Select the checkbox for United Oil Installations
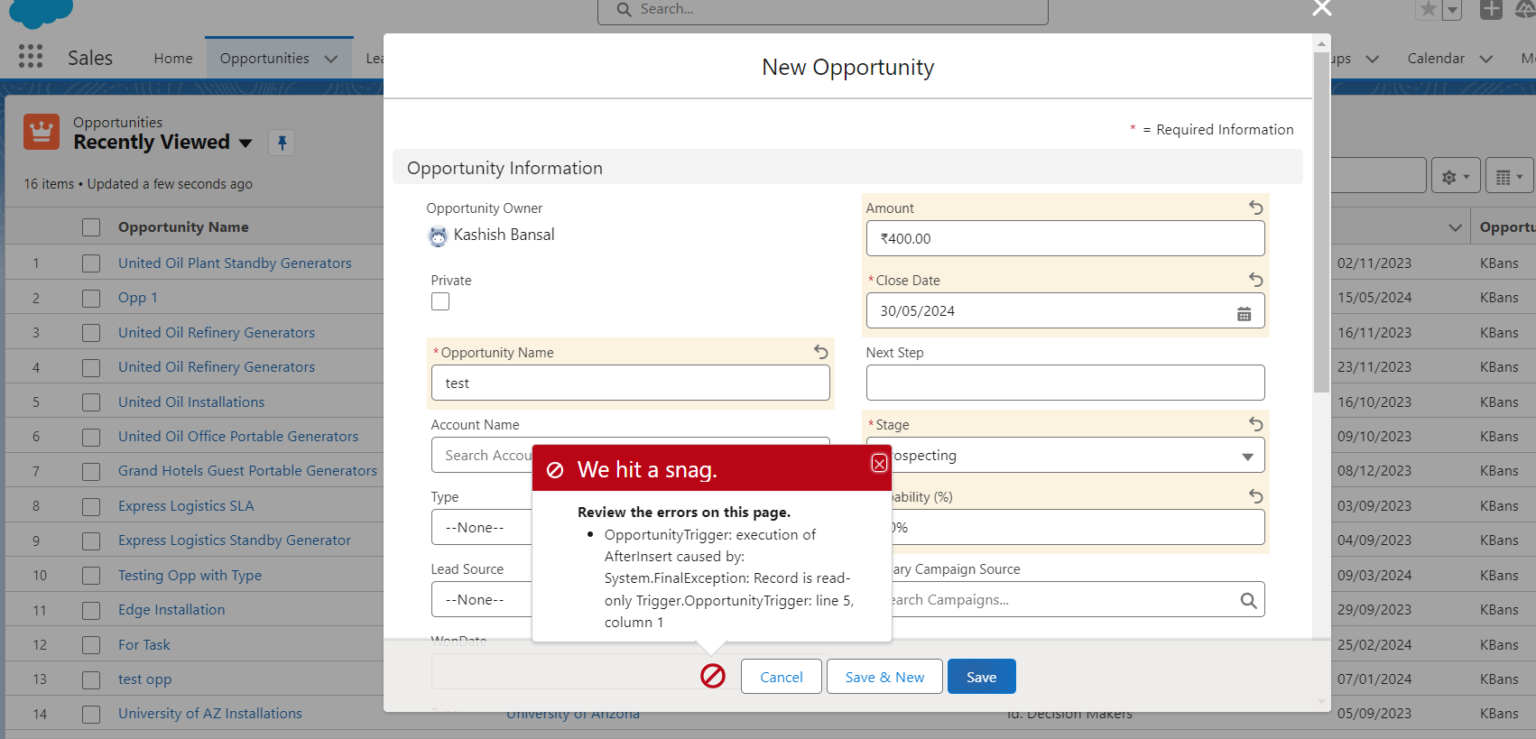 (91, 401)
